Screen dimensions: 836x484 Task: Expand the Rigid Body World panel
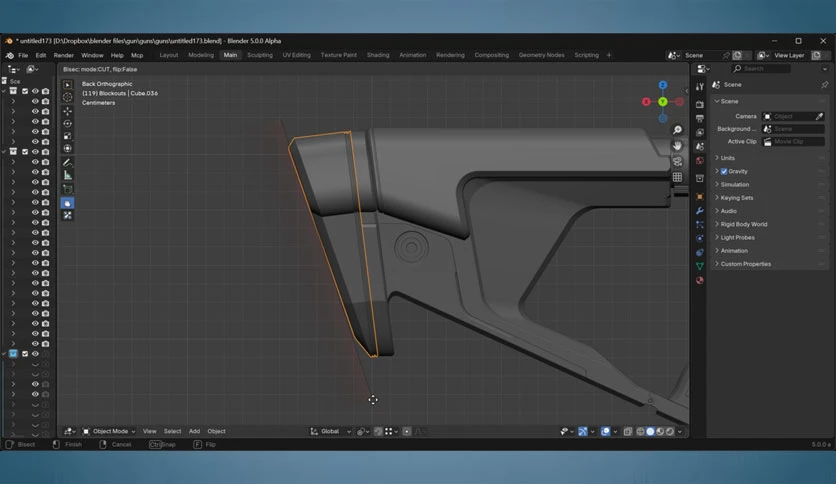tap(769, 224)
